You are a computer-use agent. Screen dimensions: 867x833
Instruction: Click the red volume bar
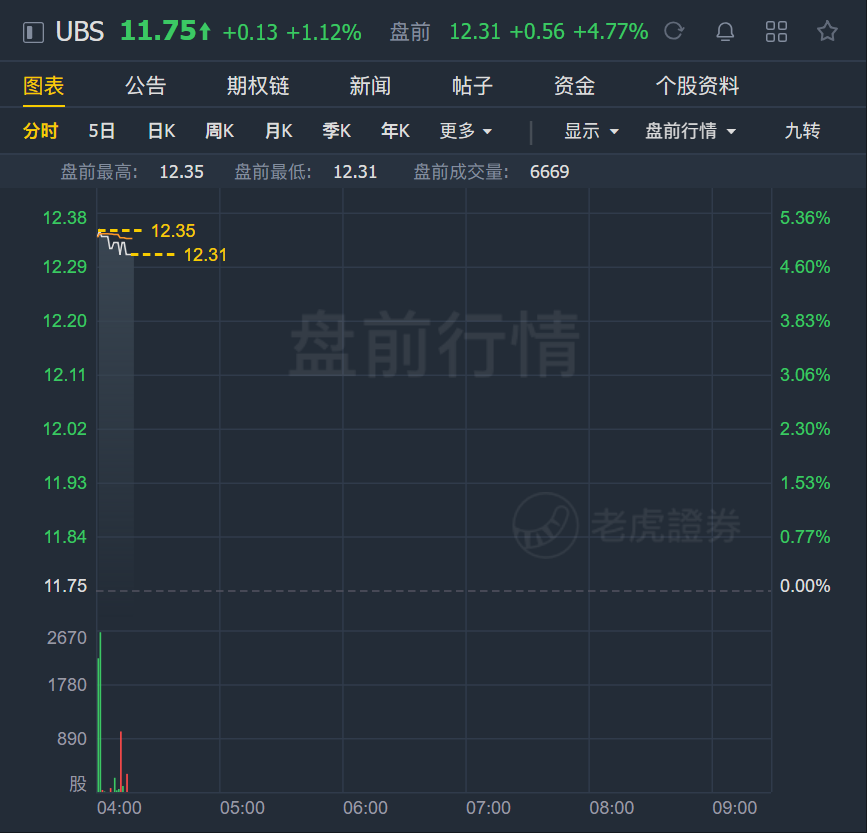point(121,762)
